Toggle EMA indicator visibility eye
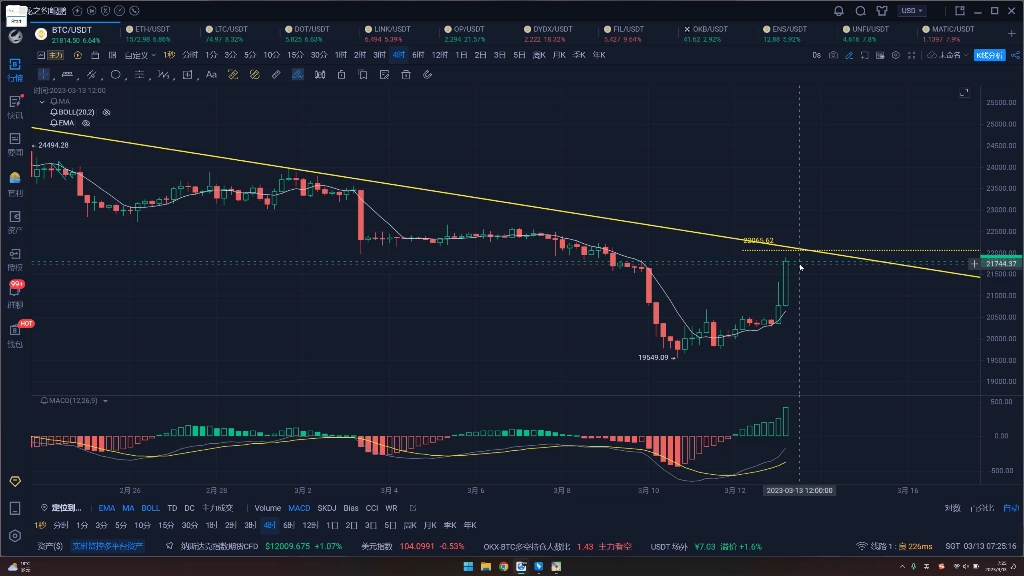The image size is (1024, 576). point(86,123)
